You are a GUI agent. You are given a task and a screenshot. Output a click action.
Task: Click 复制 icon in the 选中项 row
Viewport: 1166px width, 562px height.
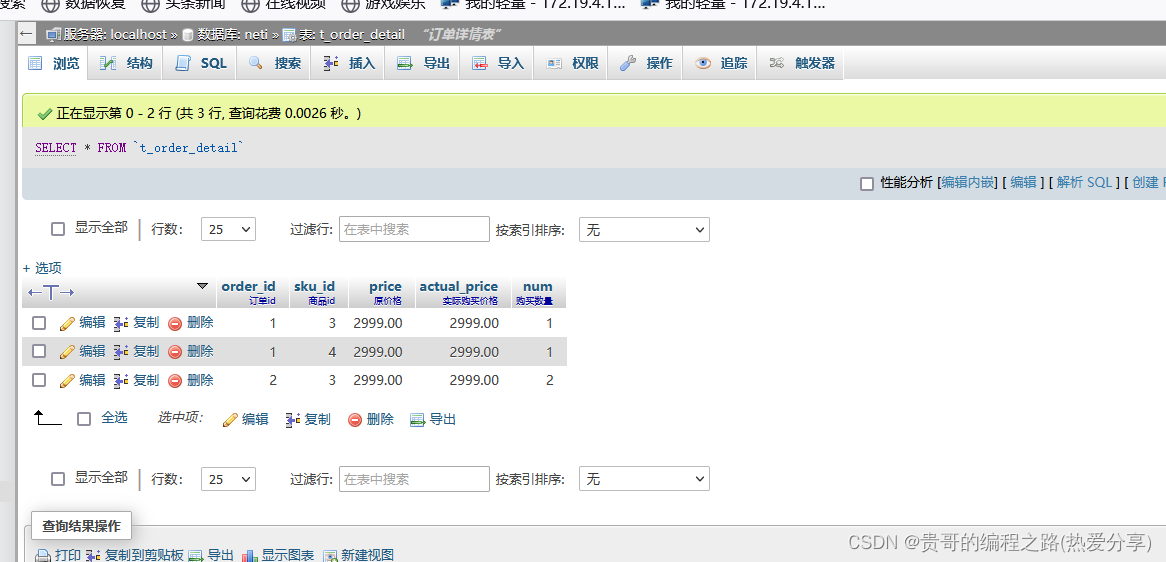point(293,420)
